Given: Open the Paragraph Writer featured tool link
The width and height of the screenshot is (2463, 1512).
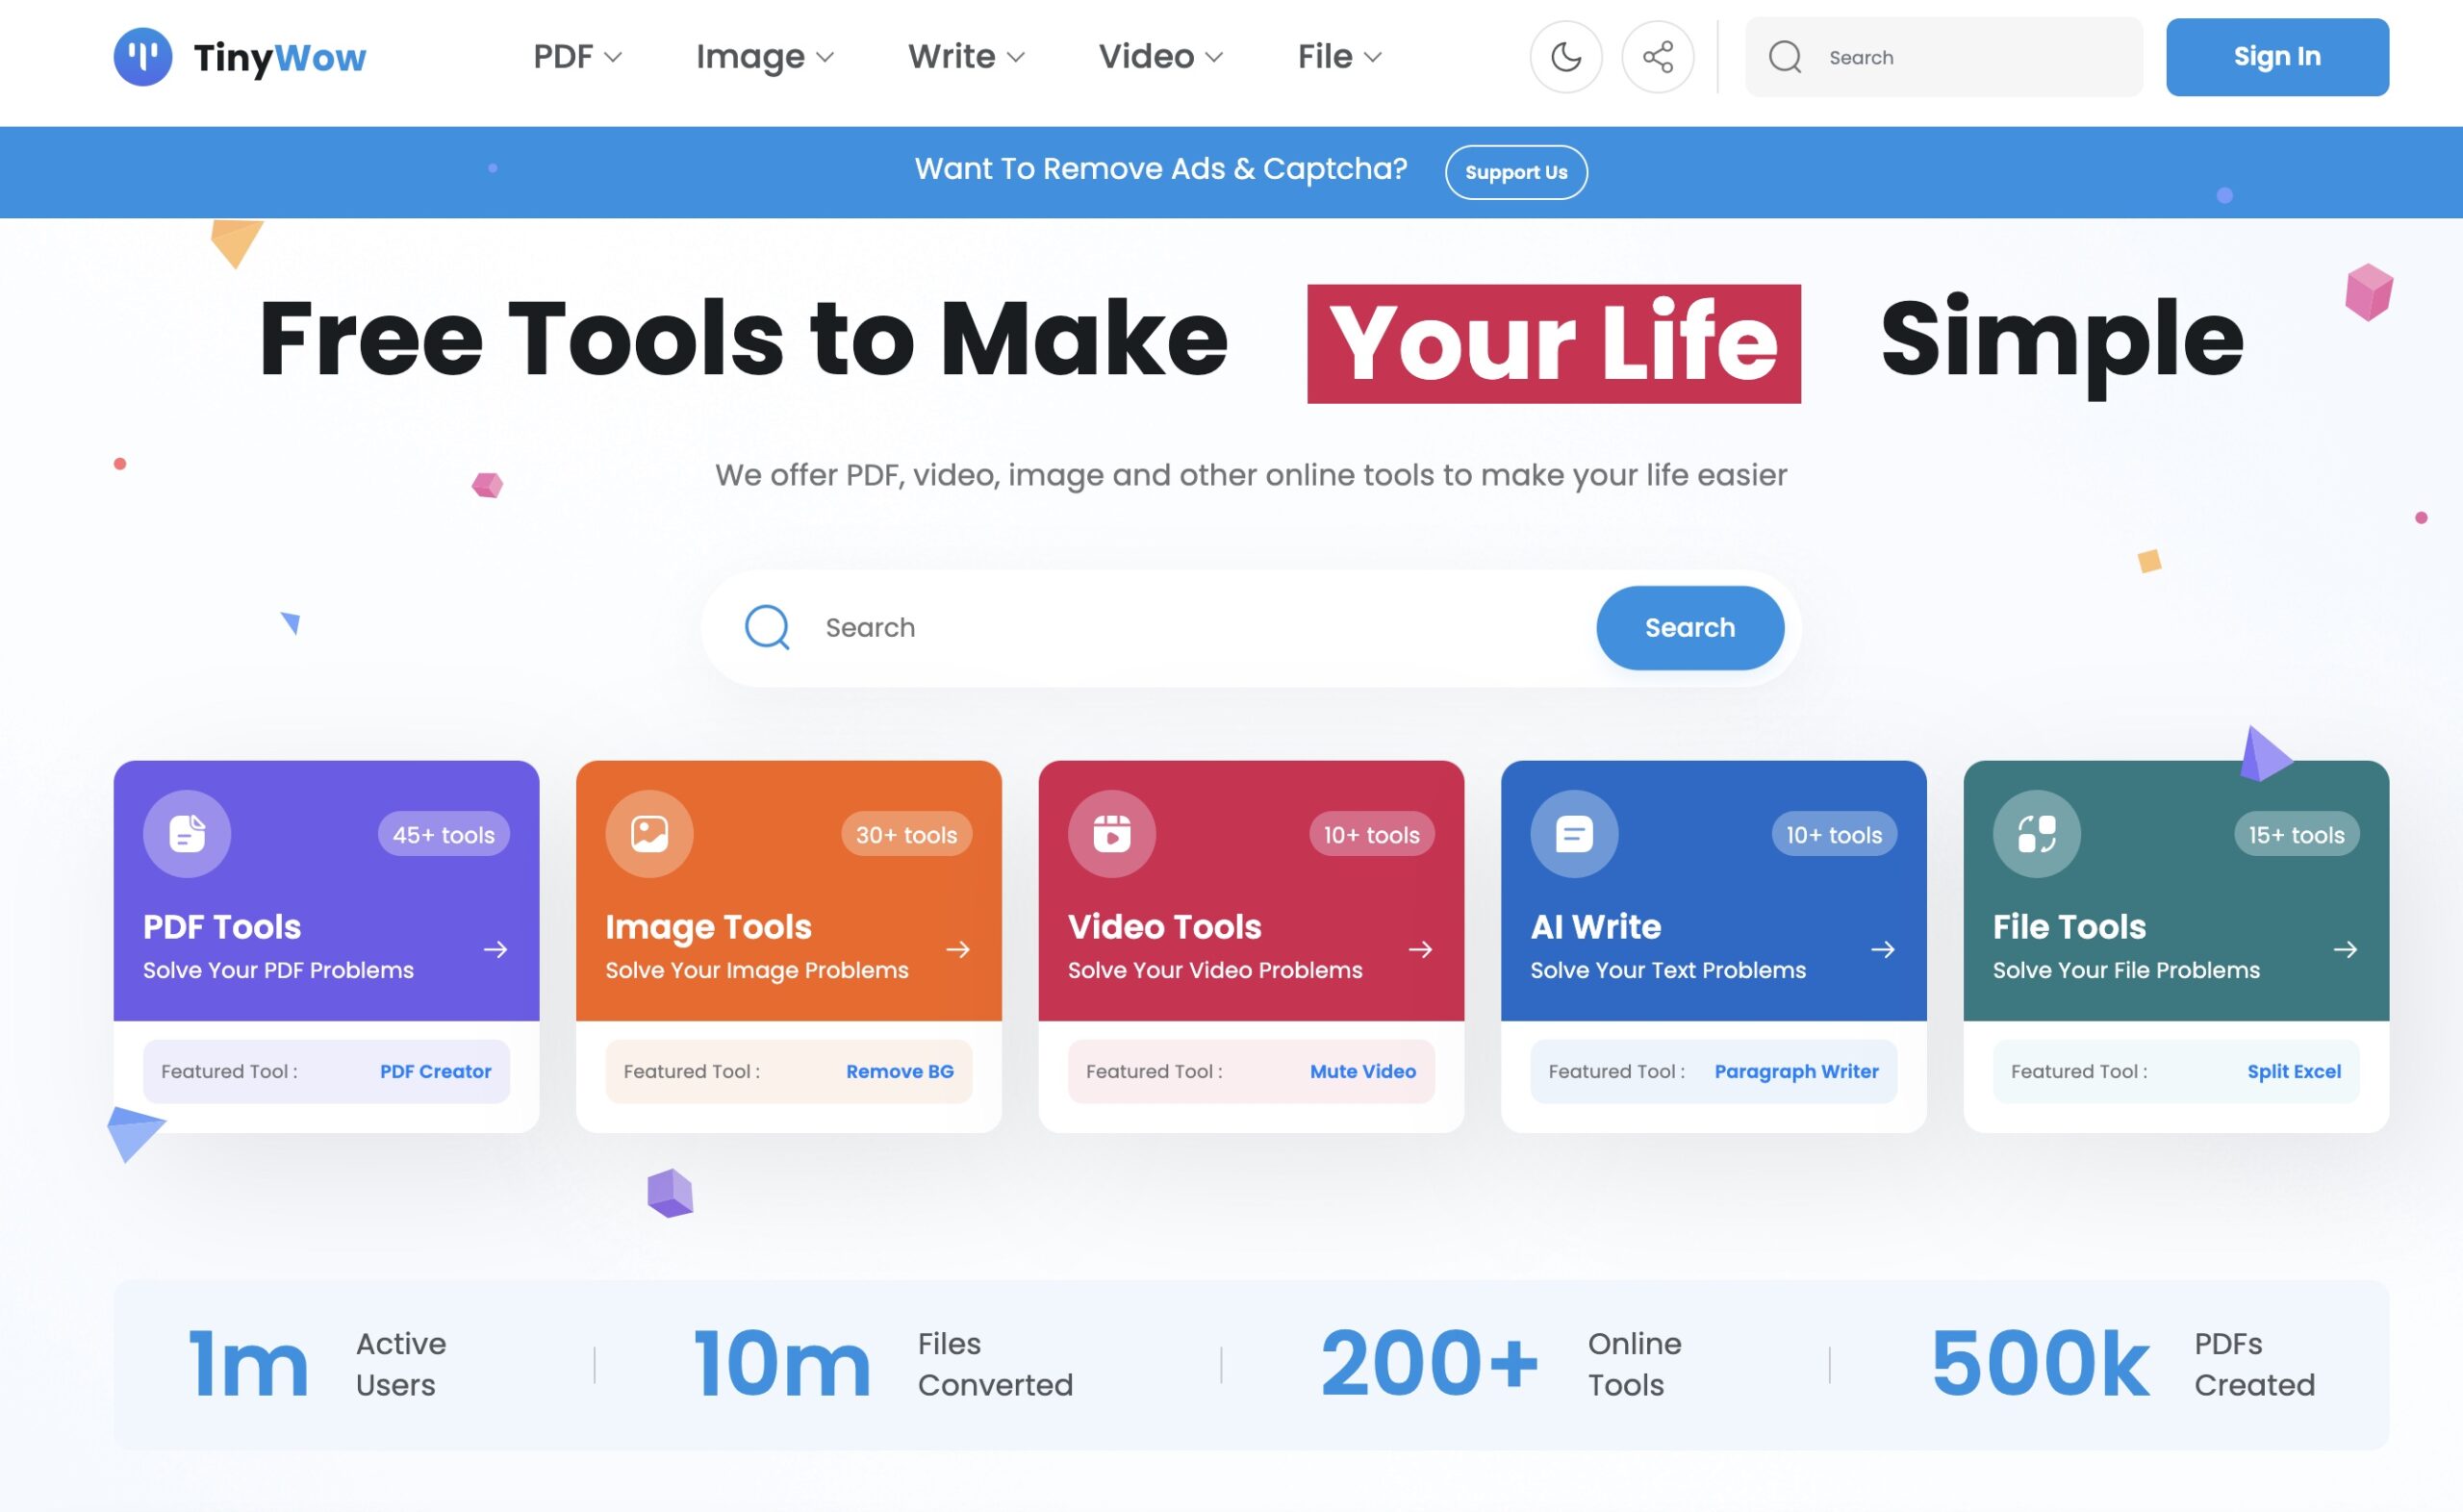Looking at the screenshot, I should click(1796, 1071).
